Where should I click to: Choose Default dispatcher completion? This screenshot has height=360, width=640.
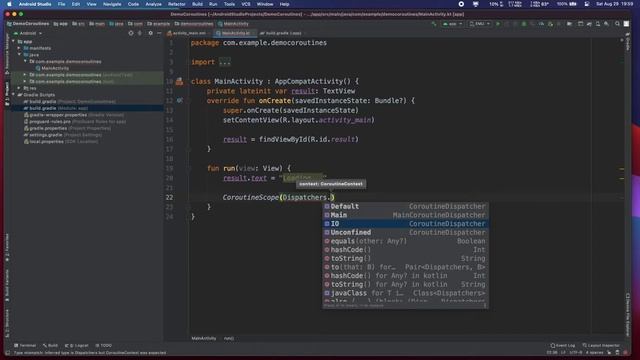tap(405, 207)
